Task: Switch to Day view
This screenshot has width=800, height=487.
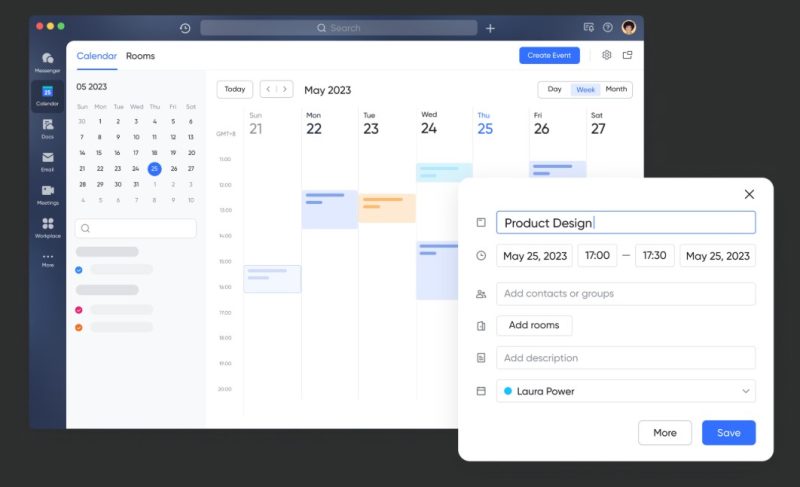Action: coord(555,89)
